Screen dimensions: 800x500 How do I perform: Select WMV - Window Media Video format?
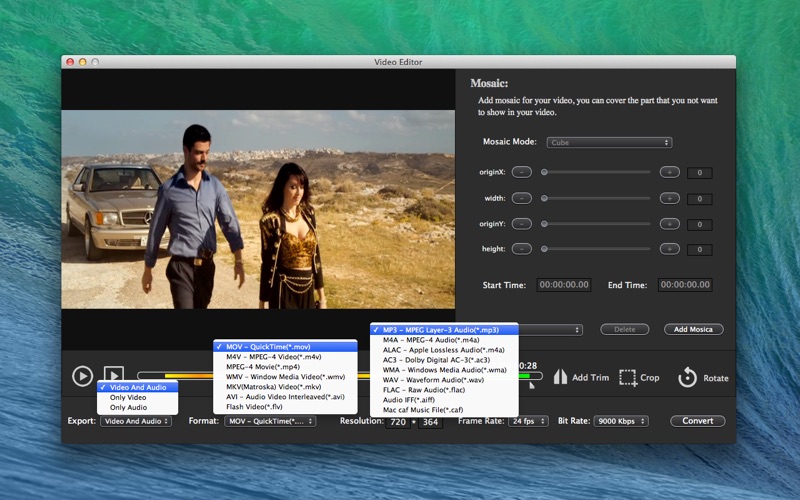pyautogui.click(x=285, y=377)
